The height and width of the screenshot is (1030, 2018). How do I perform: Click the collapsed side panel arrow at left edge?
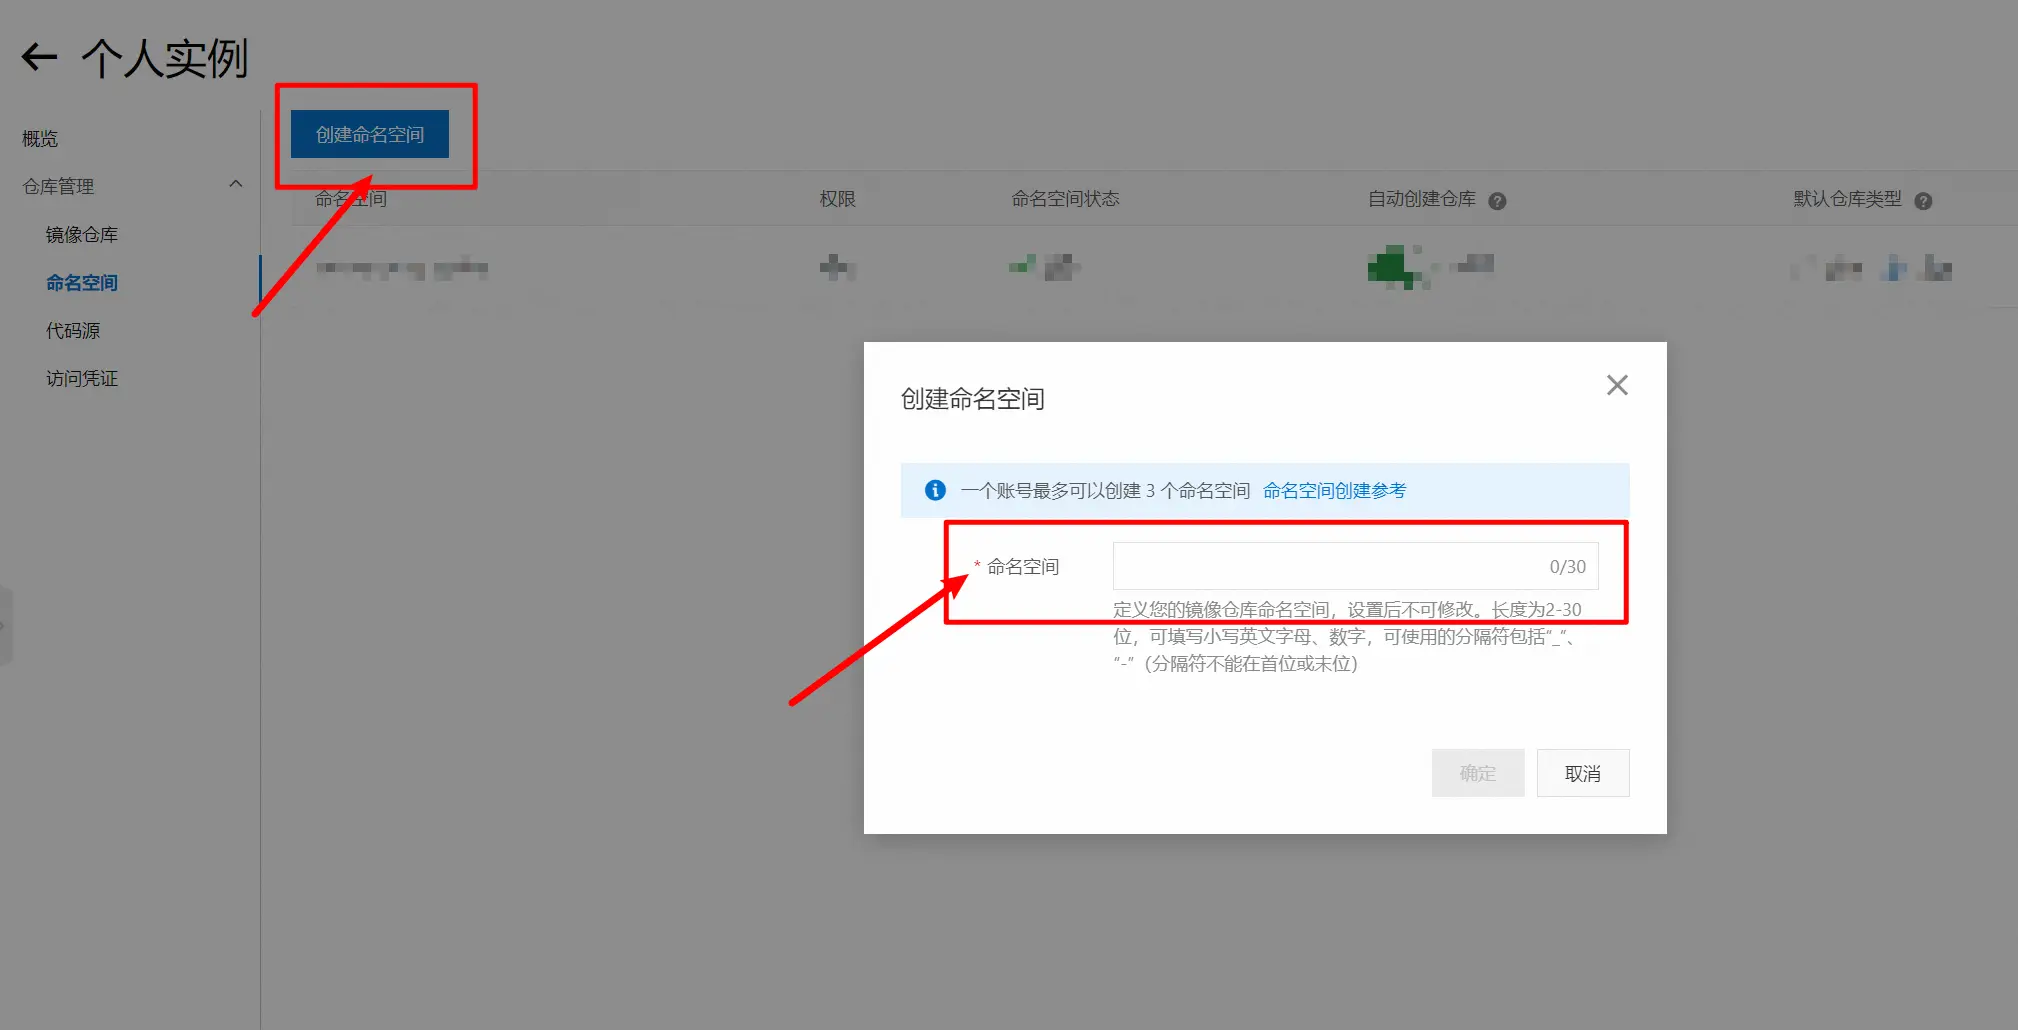5,625
